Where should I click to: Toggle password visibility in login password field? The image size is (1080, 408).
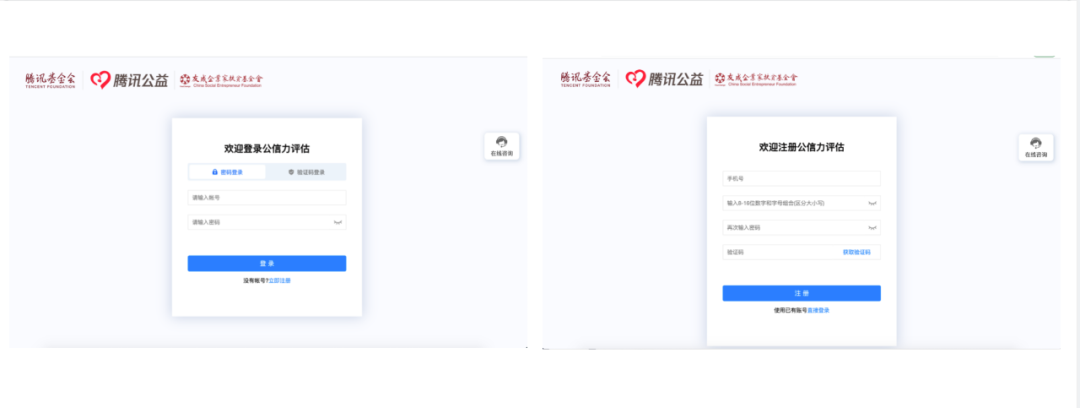338,222
